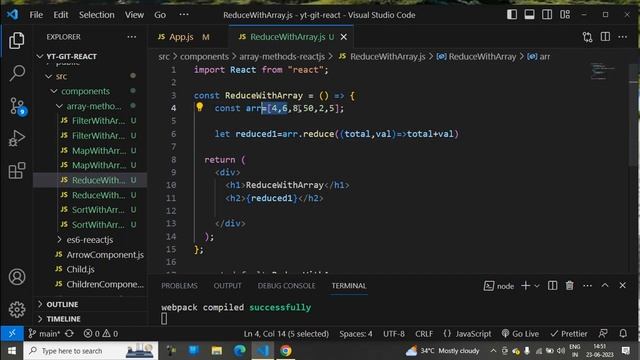
Task: Open the Extensions view
Action: coord(17,170)
